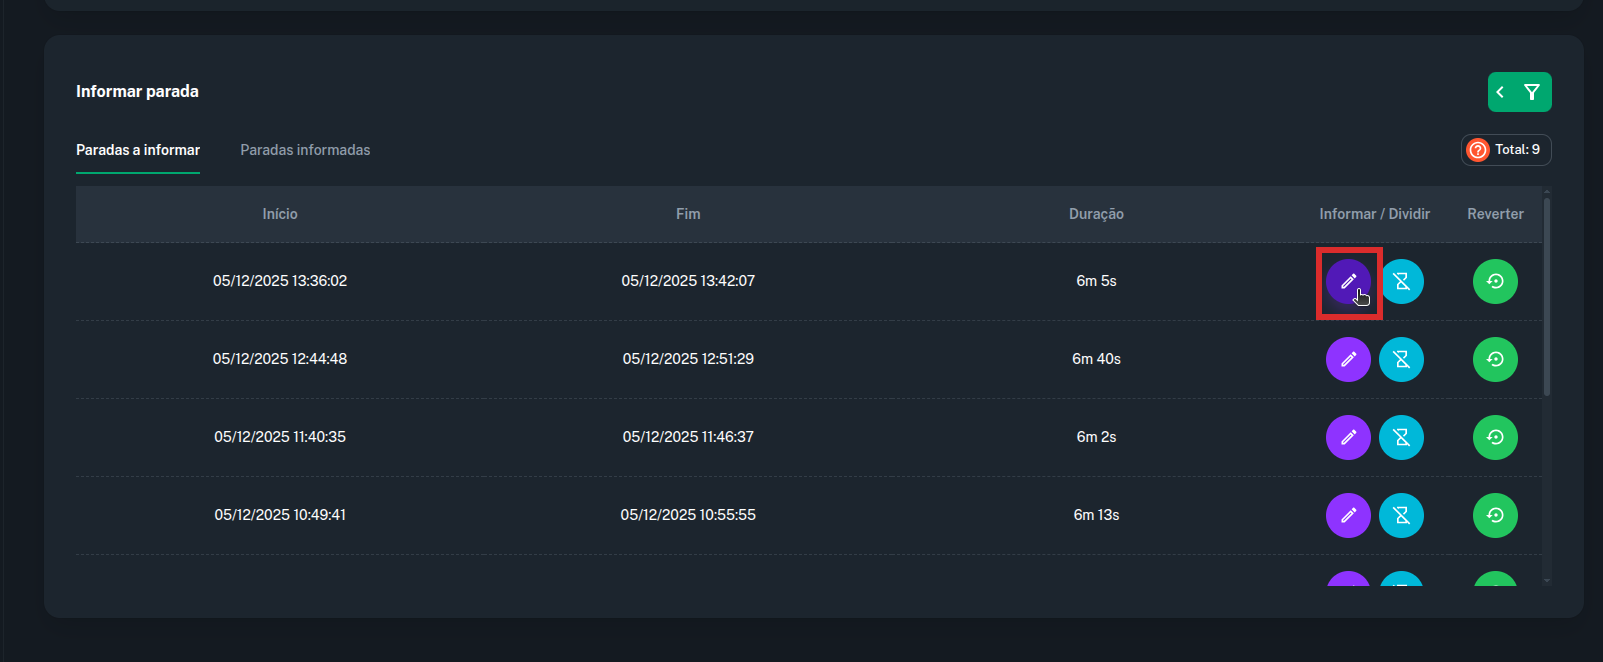Viewport: 1603px width, 662px height.
Task: Split the 13:36:02 stop using hourglass icon
Action: coord(1401,281)
